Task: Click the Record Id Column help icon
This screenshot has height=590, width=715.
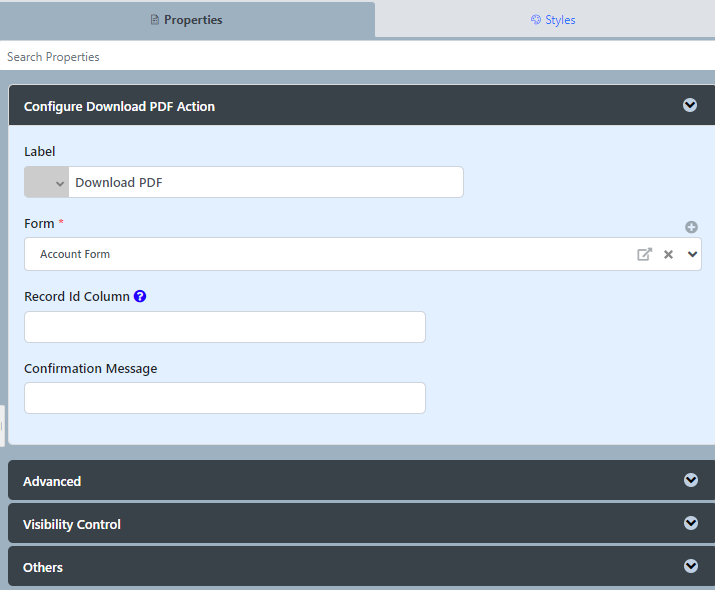Action: point(140,296)
